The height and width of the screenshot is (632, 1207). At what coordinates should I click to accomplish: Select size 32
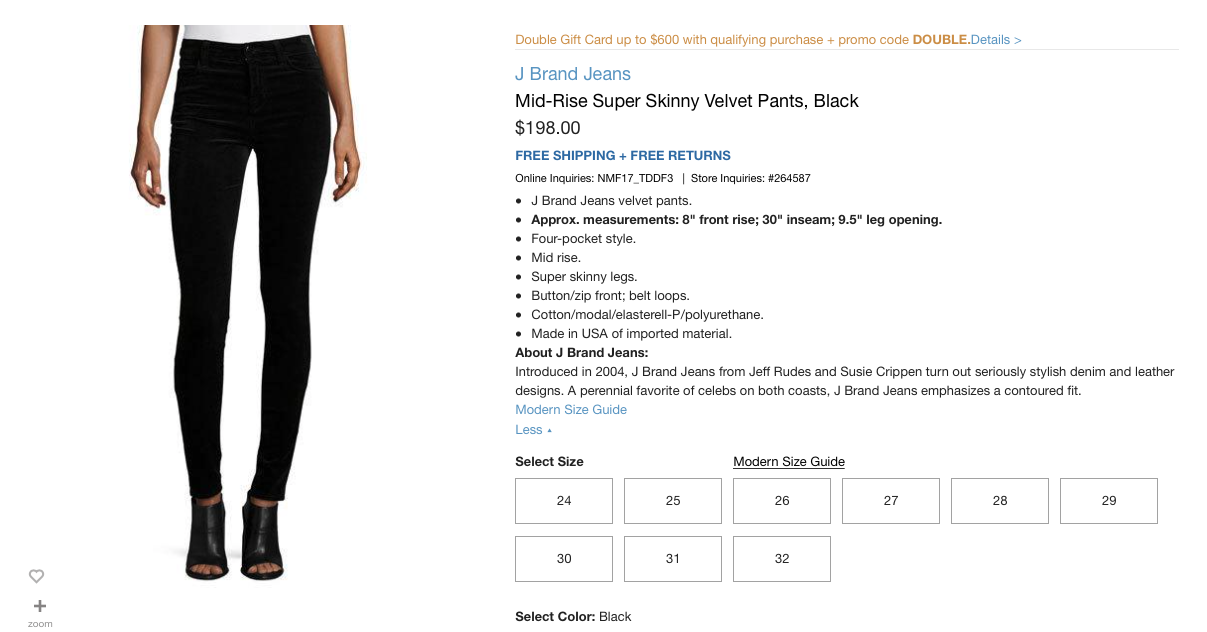click(x=781, y=558)
